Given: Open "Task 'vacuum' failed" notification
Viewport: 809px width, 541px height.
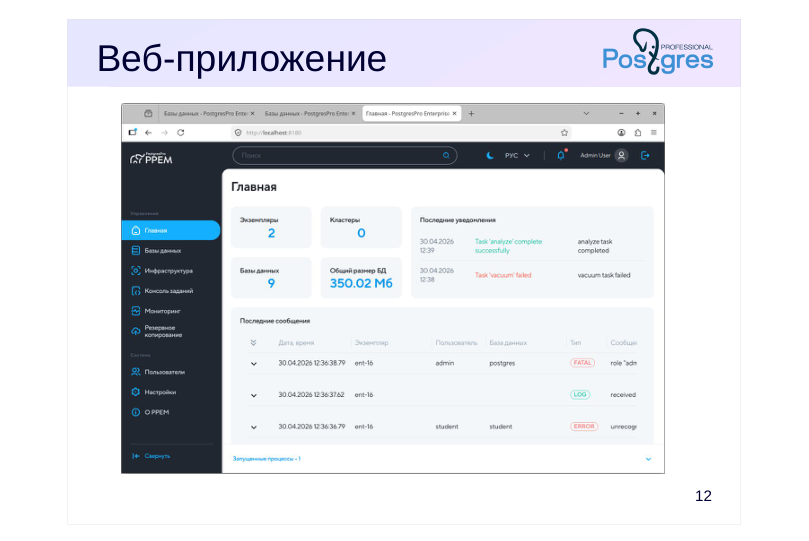Looking at the screenshot, I should (503, 275).
